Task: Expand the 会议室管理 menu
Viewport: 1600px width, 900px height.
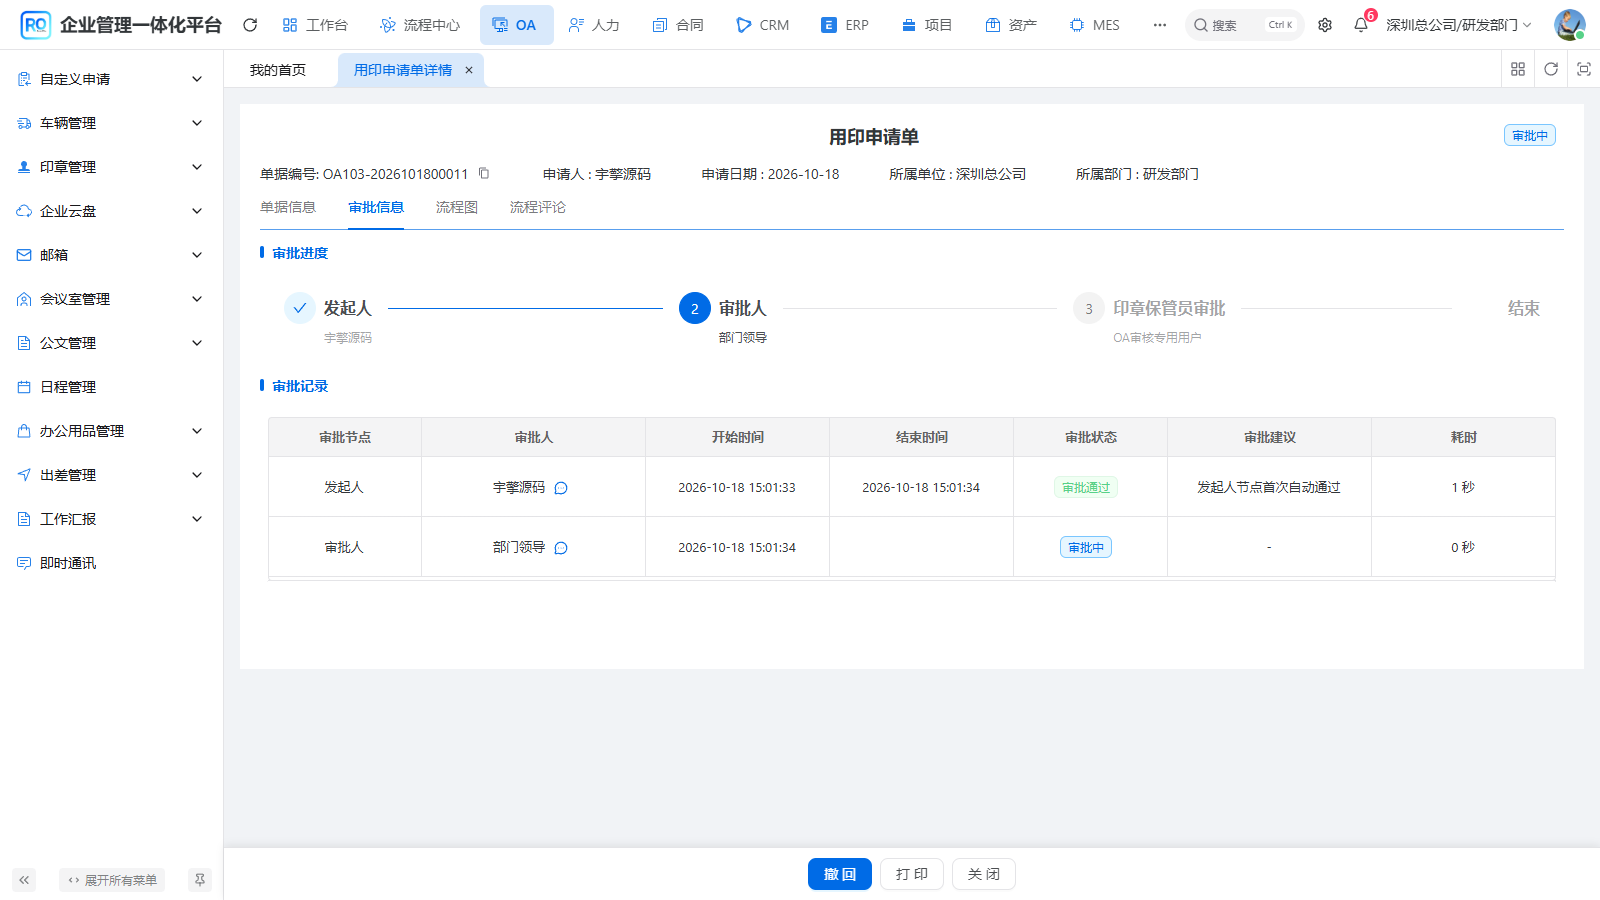Action: (x=111, y=299)
